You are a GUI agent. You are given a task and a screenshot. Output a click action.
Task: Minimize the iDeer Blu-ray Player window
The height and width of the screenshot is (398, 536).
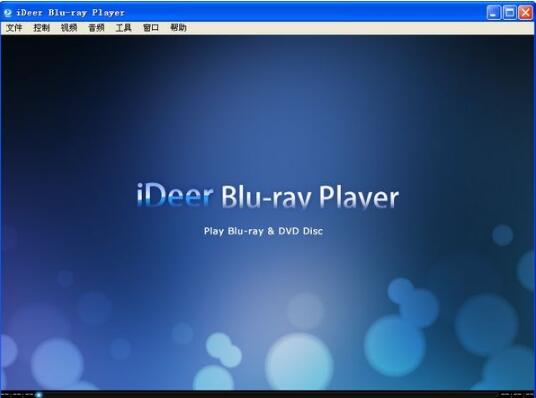click(x=493, y=13)
